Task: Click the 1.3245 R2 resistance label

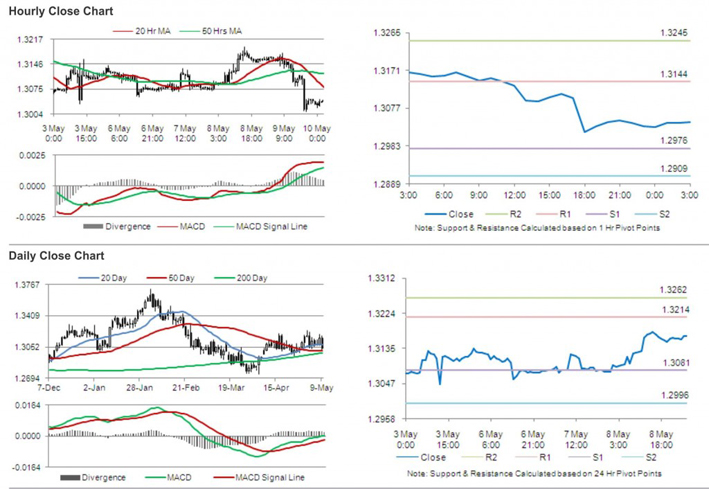Action: click(673, 34)
